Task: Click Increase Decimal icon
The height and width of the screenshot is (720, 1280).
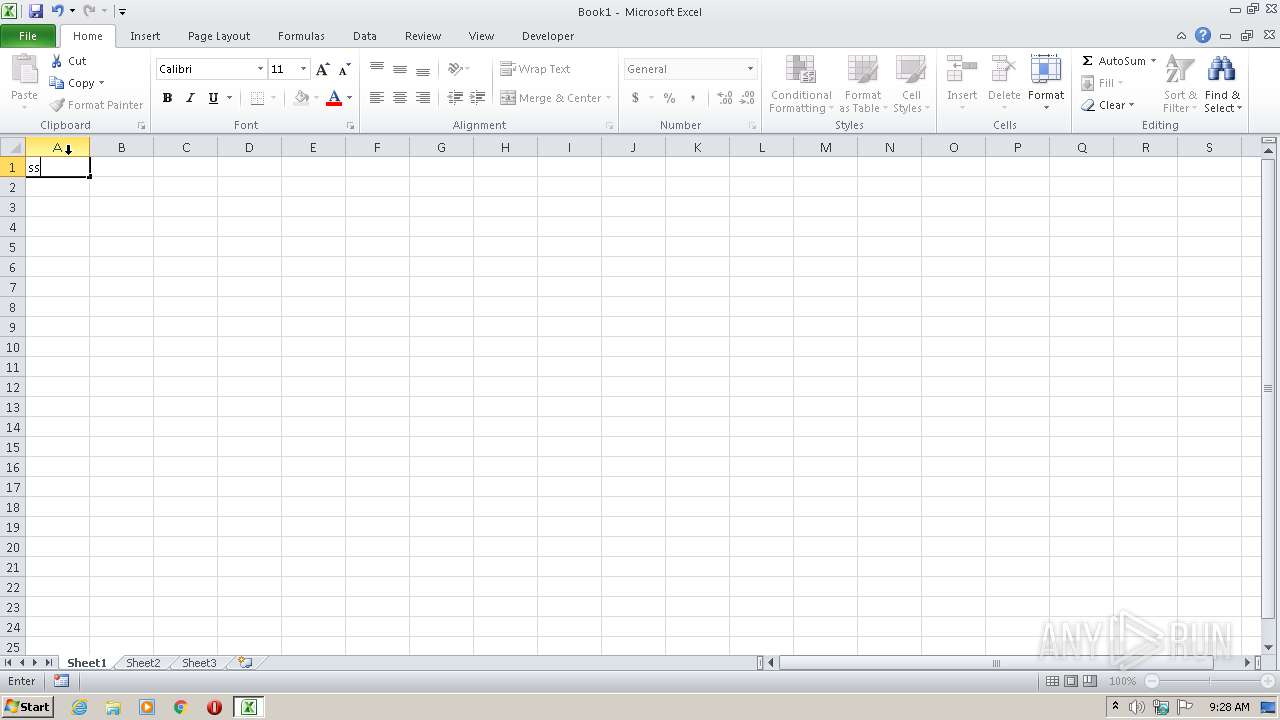Action: pyautogui.click(x=724, y=98)
